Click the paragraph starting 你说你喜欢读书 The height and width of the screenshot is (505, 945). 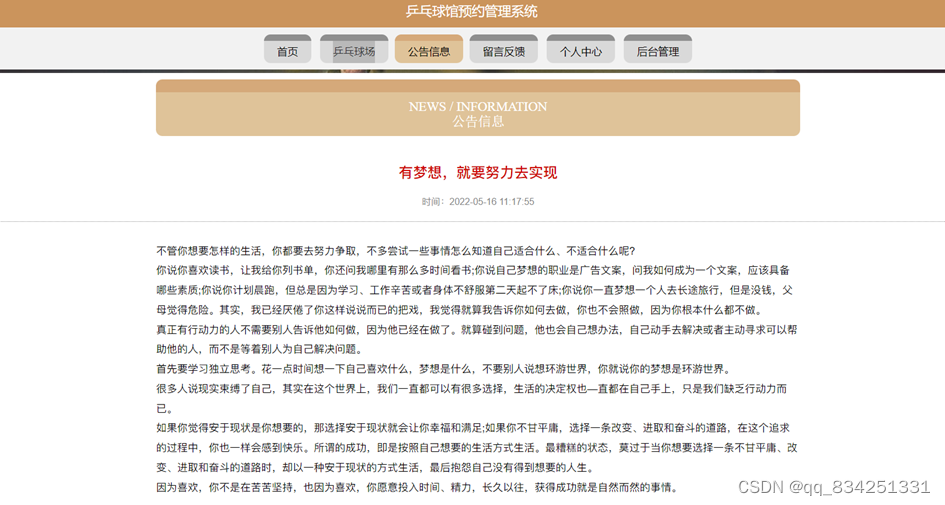474,290
